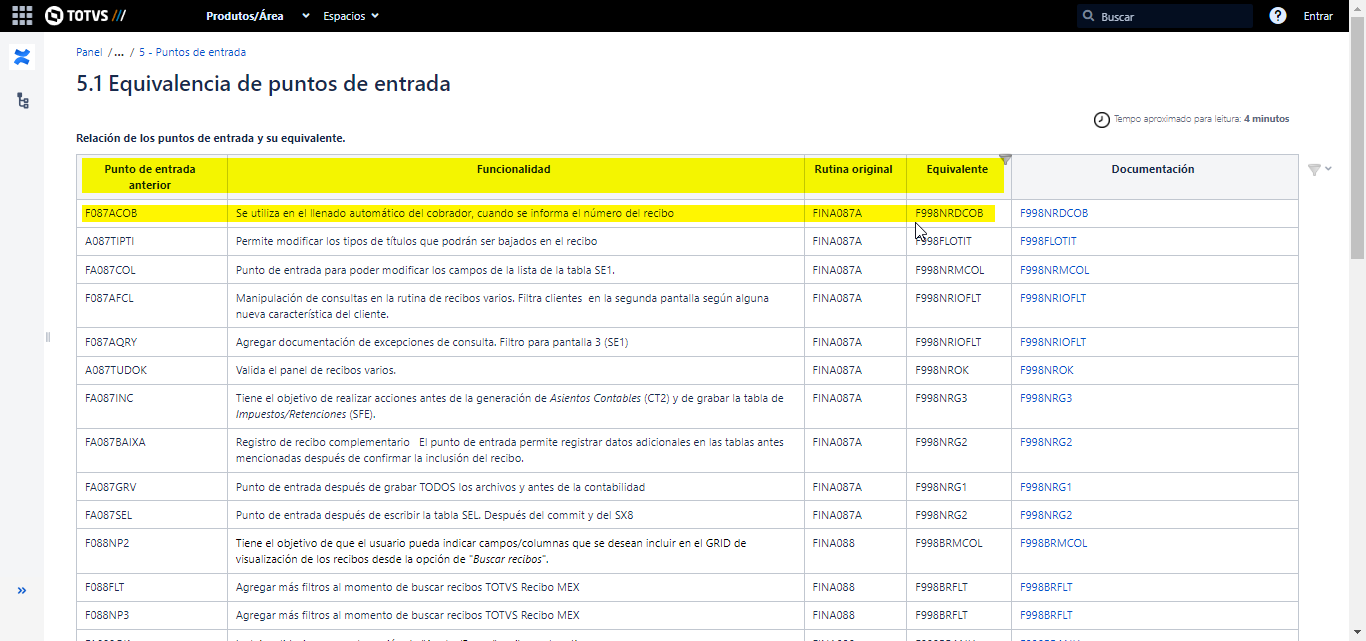Select the FA087GRV cell

tap(152, 487)
